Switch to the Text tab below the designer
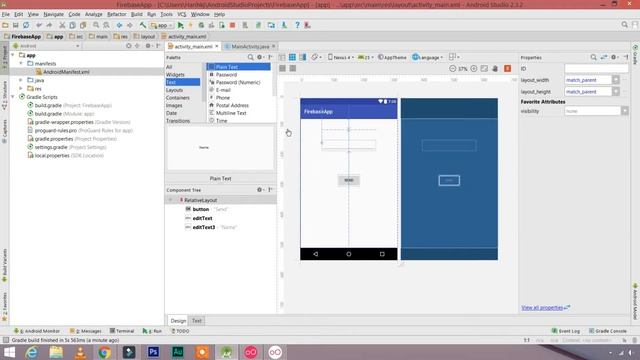The height and width of the screenshot is (360, 640). pyautogui.click(x=197, y=321)
